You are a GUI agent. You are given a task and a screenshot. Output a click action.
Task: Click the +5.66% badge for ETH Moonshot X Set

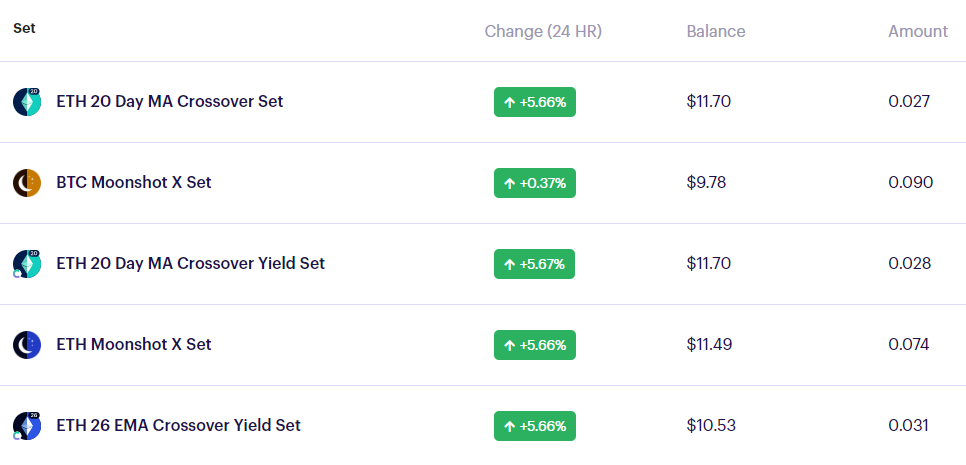click(535, 345)
